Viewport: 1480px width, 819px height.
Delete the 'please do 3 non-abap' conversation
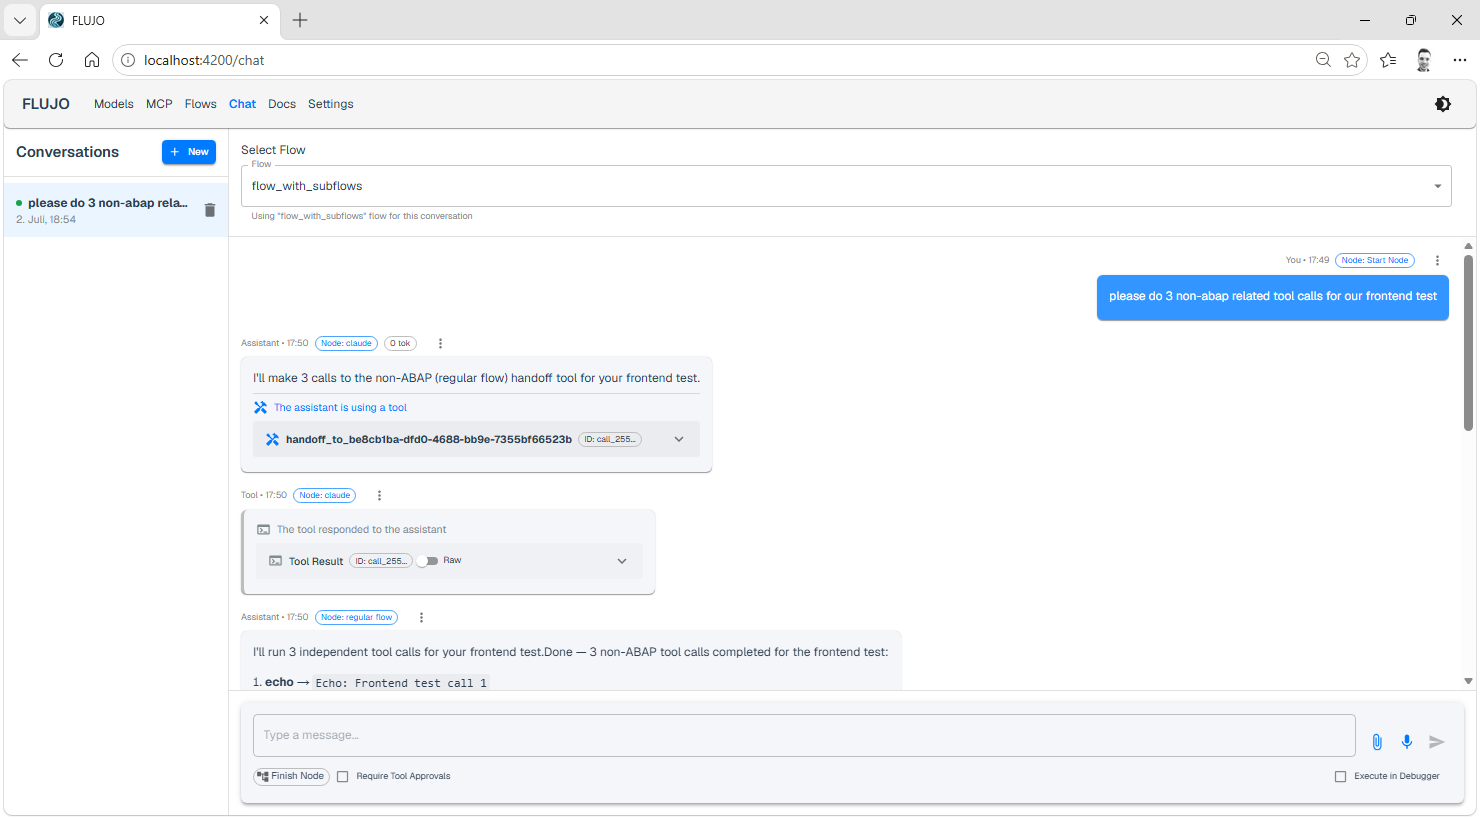(210, 210)
